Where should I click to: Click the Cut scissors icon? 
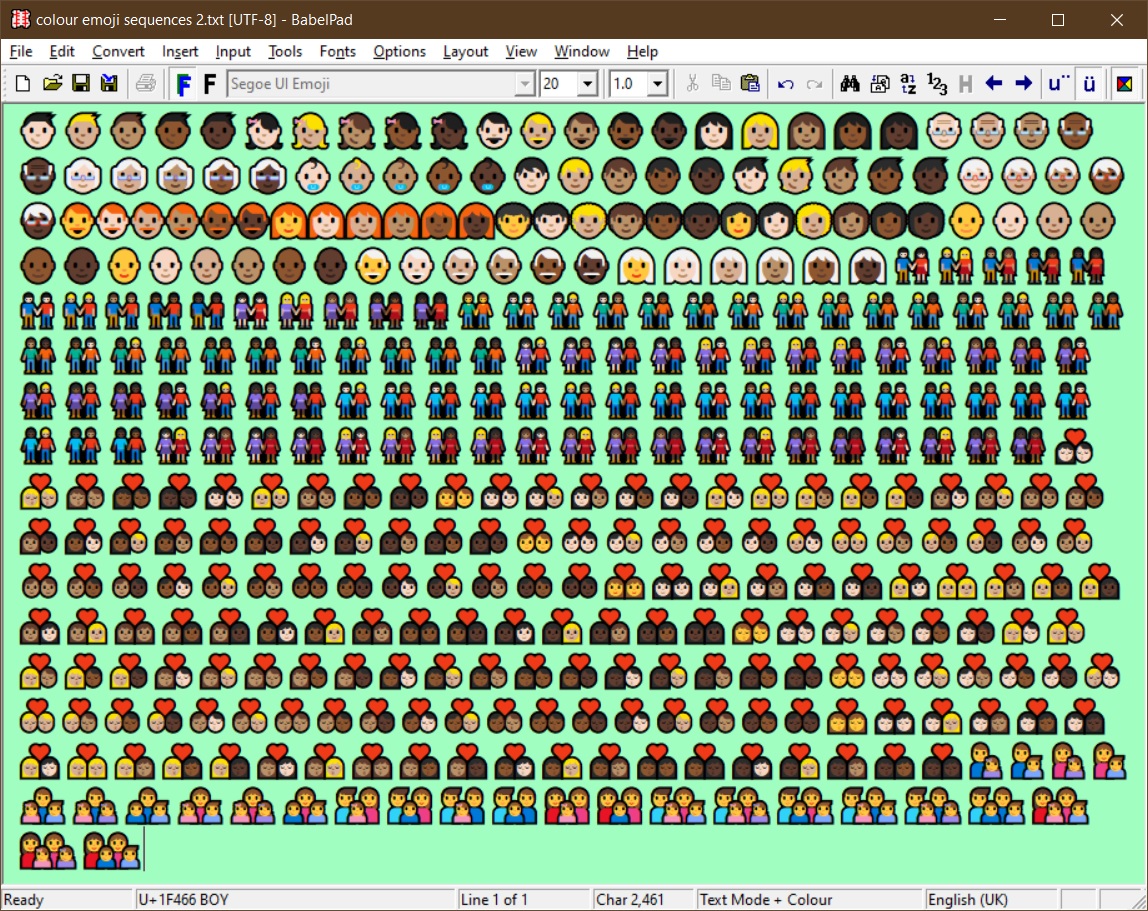pos(692,83)
